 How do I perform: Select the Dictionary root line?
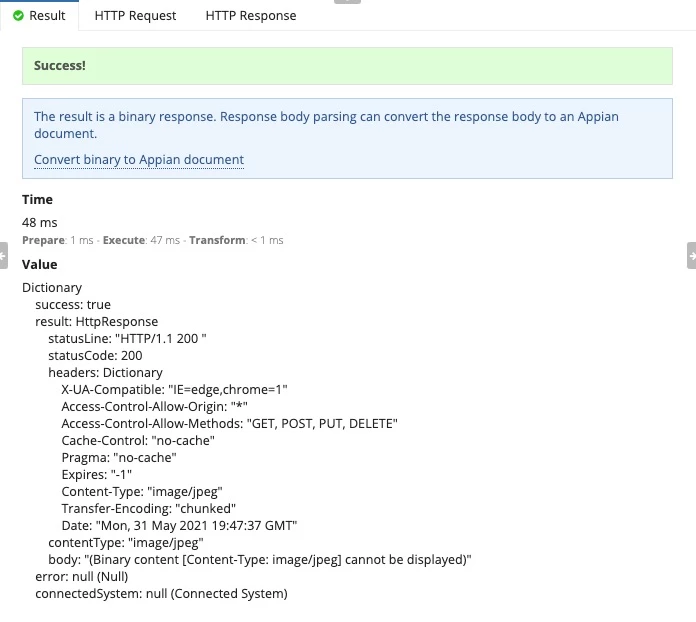pyautogui.click(x=52, y=288)
